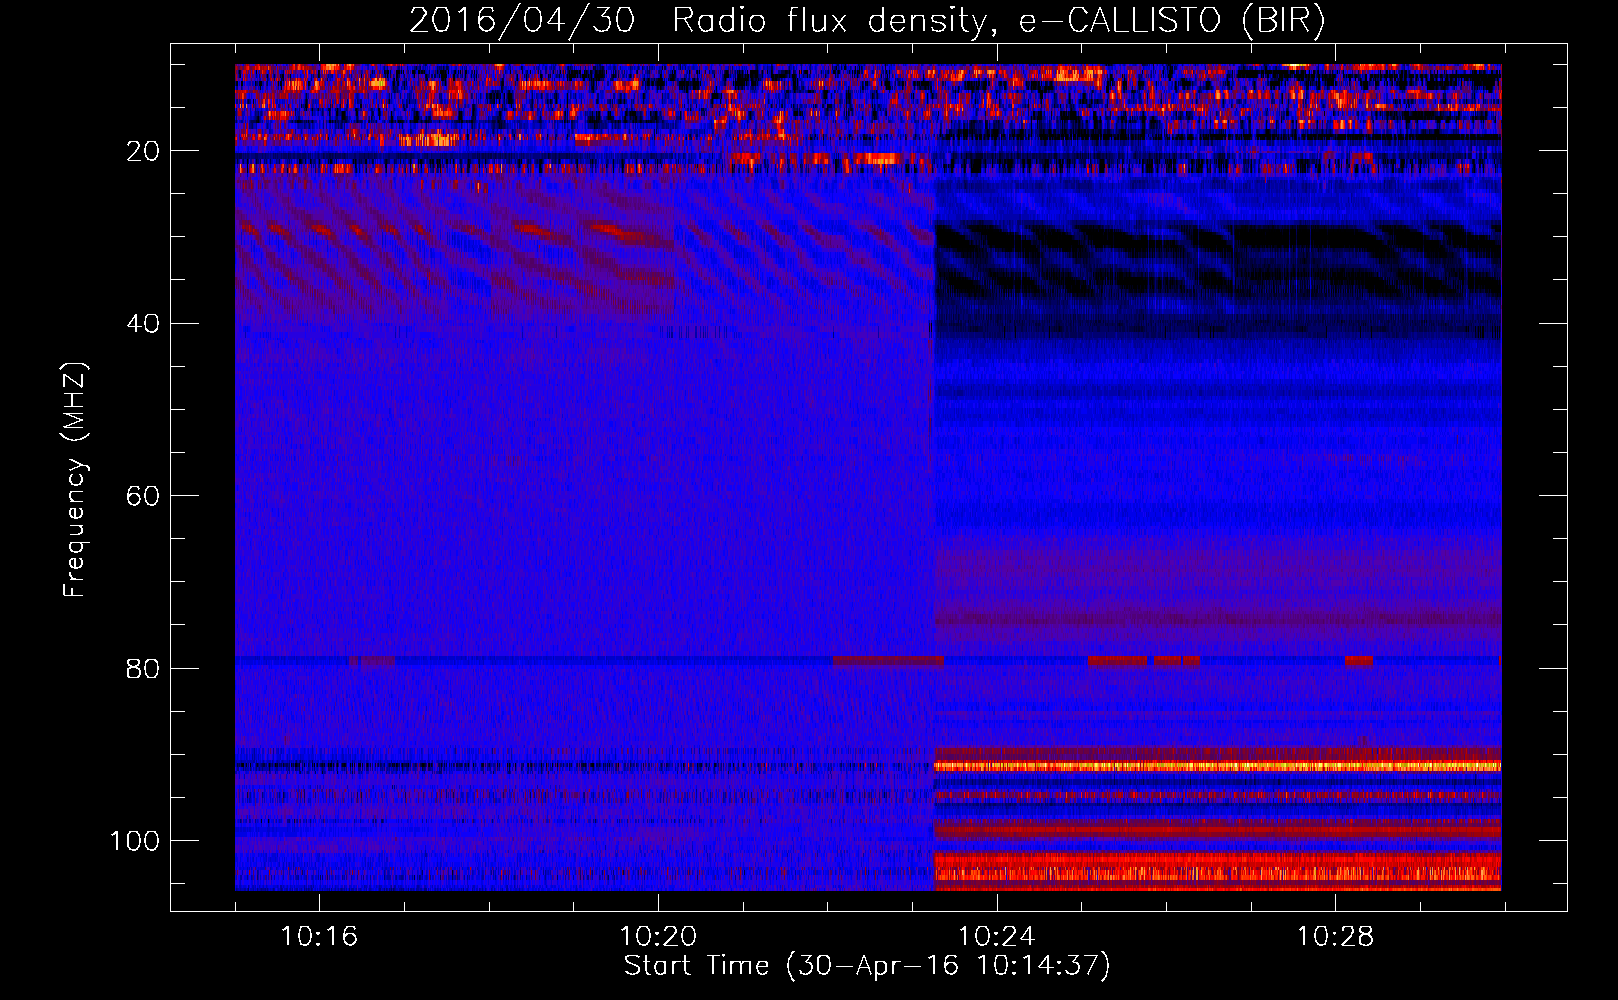Click the "10:24" time tick label
This screenshot has width=1618, height=1000.
(x=996, y=937)
